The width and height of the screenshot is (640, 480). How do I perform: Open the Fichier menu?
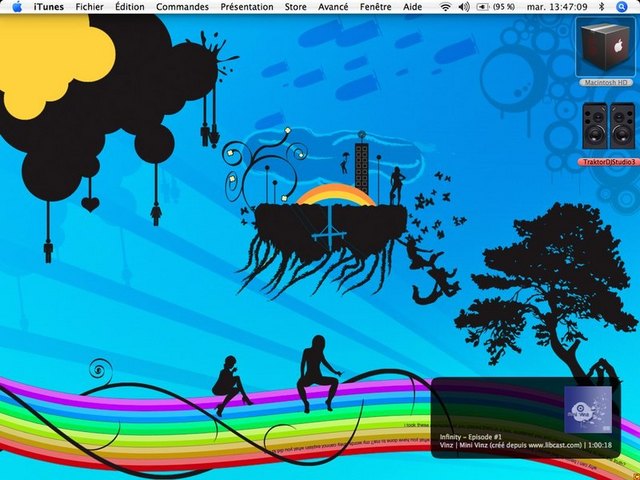[89, 7]
